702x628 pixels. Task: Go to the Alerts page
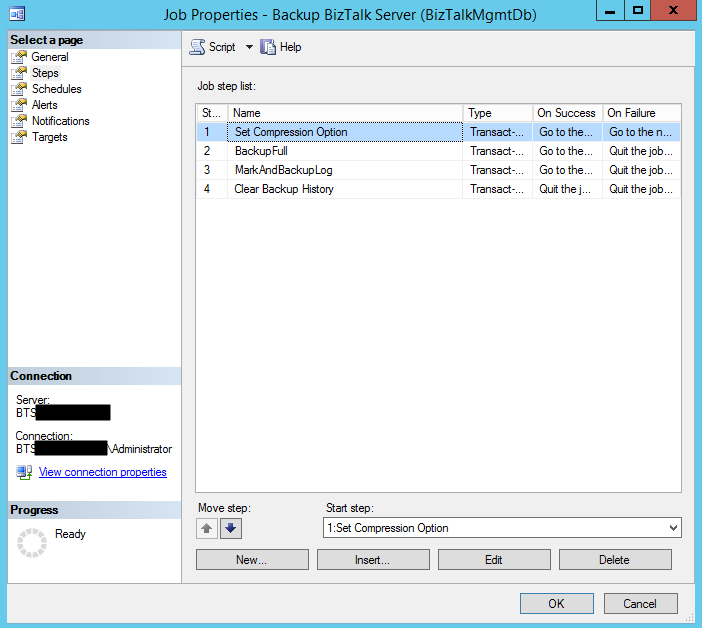(44, 105)
